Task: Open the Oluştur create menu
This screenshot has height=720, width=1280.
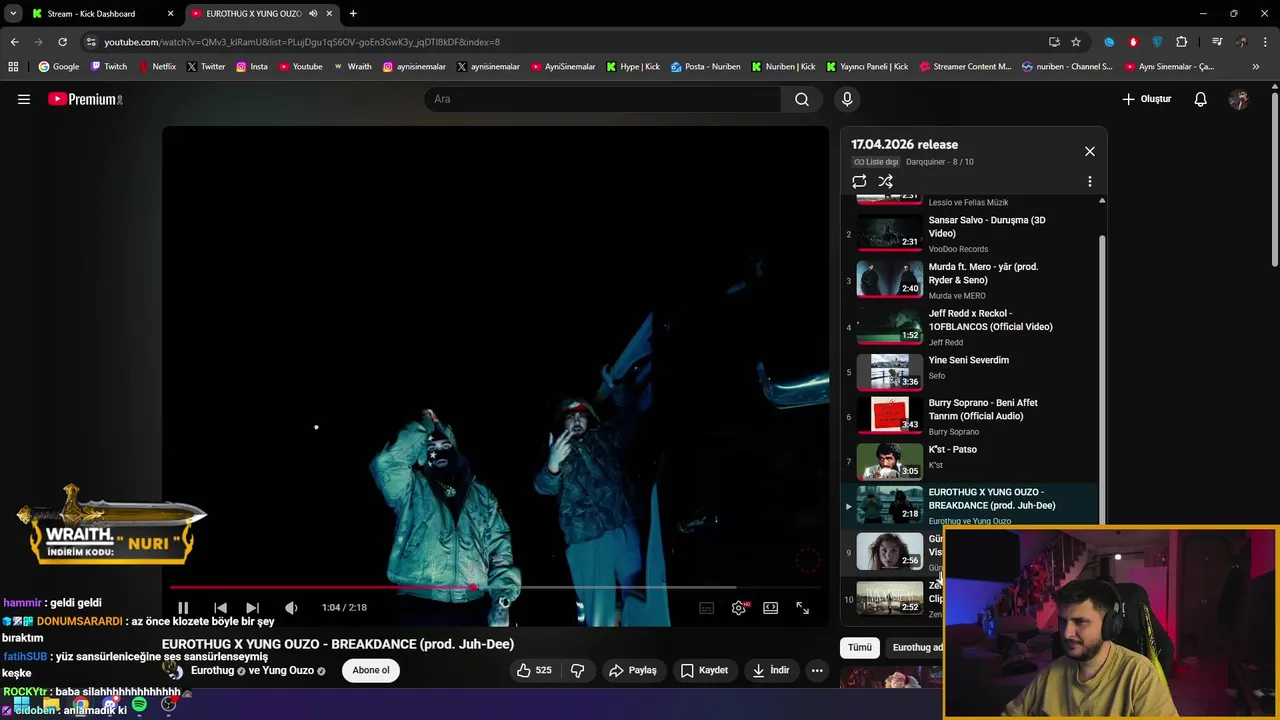Action: pos(1147,99)
